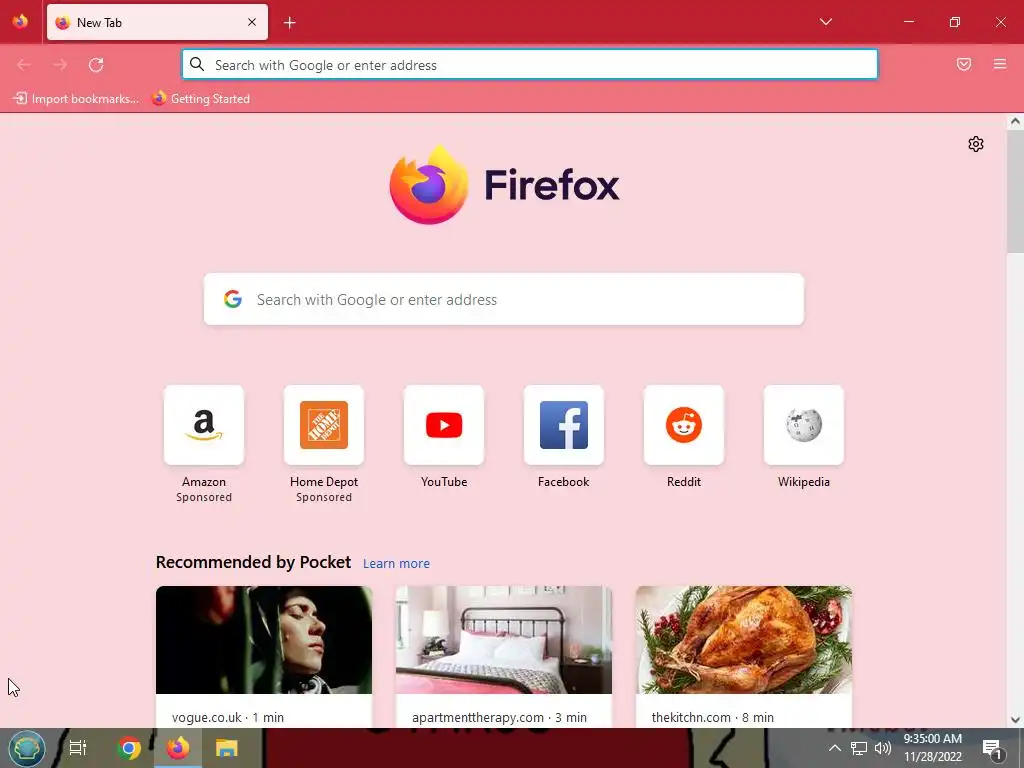The width and height of the screenshot is (1024, 768).
Task: Click the network icon in system tray
Action: [859, 748]
